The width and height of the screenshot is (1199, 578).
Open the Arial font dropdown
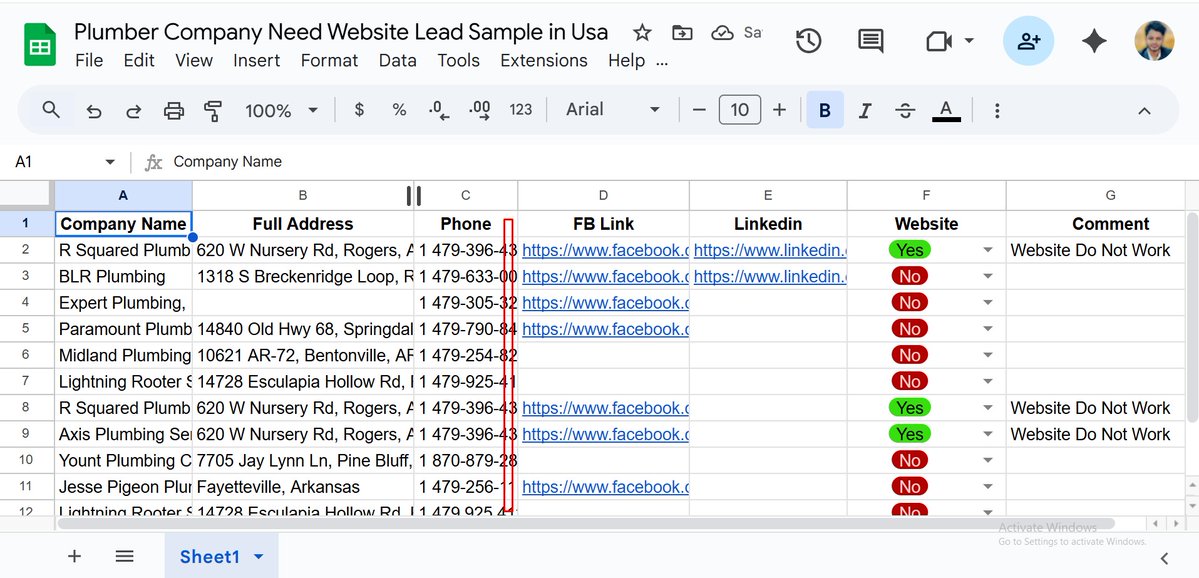(x=612, y=110)
